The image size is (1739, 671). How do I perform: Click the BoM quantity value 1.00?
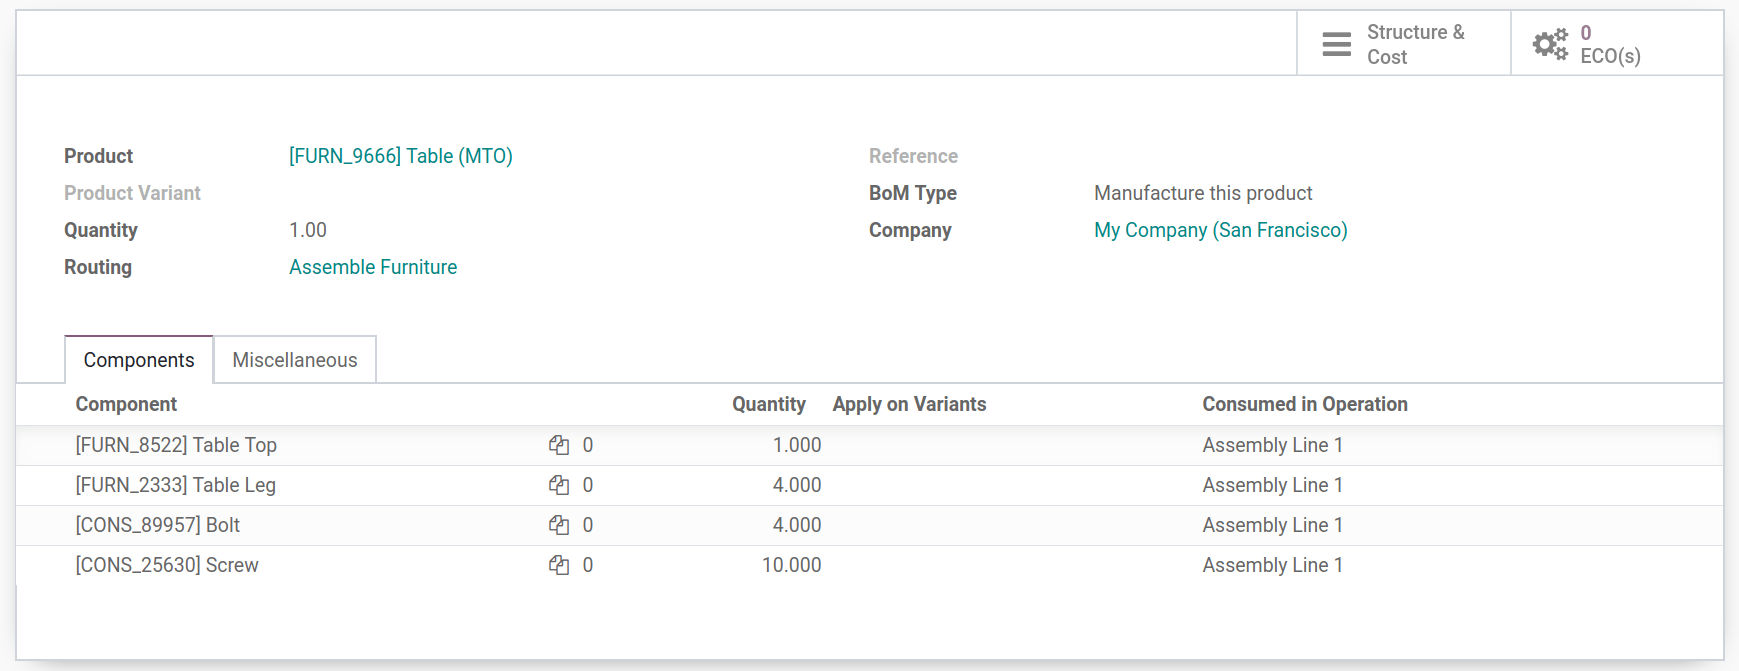[308, 230]
